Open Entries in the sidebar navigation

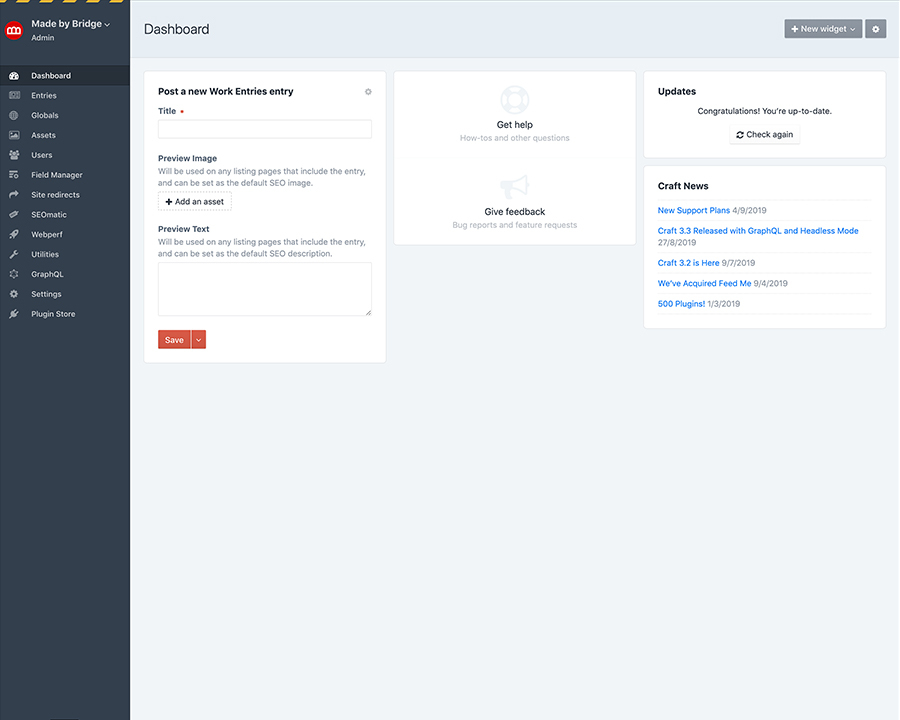pyautogui.click(x=44, y=96)
